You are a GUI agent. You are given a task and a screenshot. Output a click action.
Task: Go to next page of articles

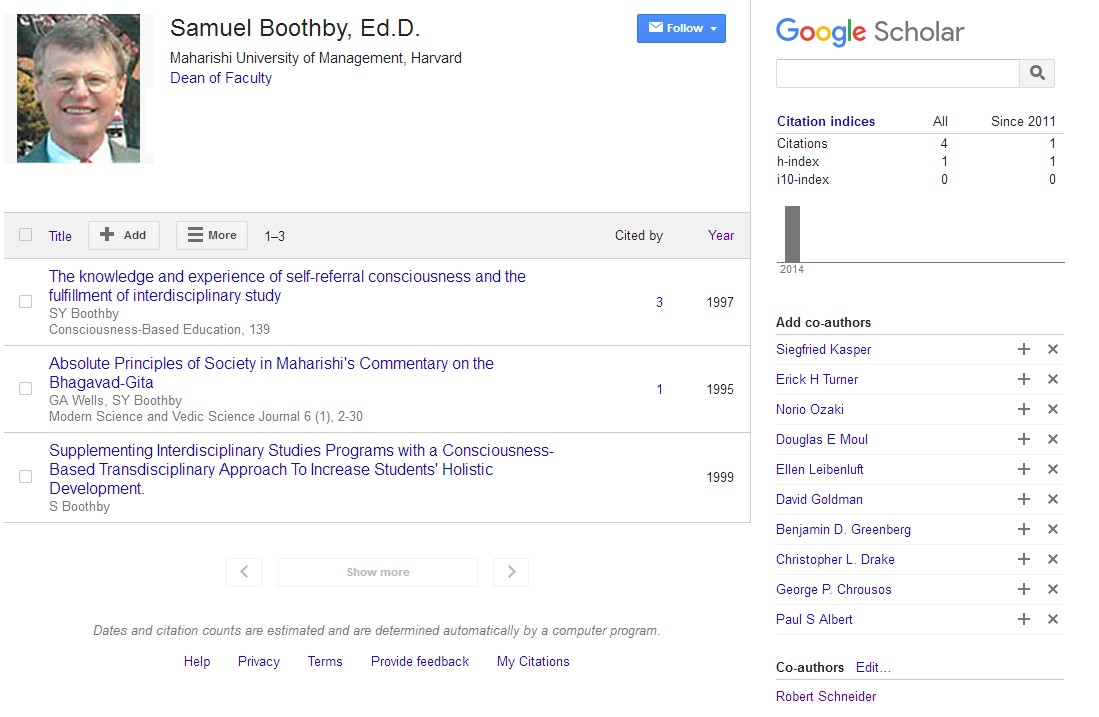point(511,572)
